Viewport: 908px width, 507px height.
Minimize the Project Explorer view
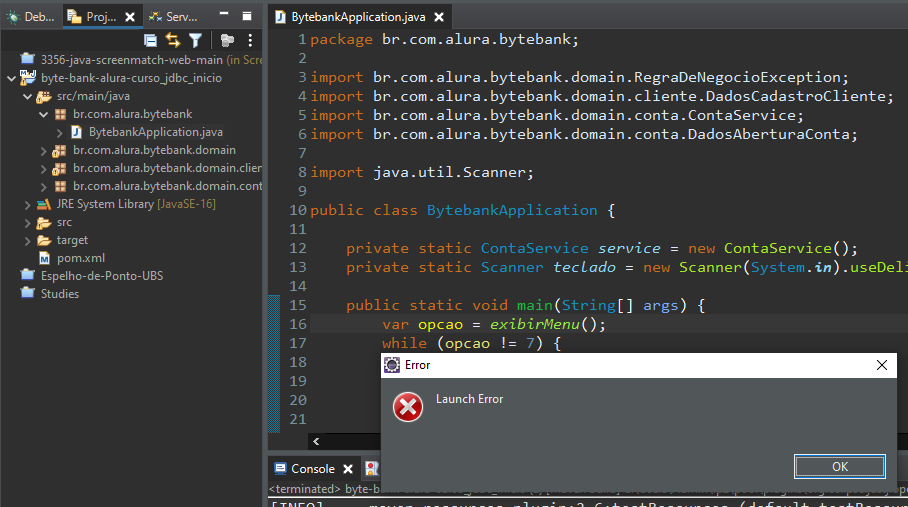(x=224, y=14)
